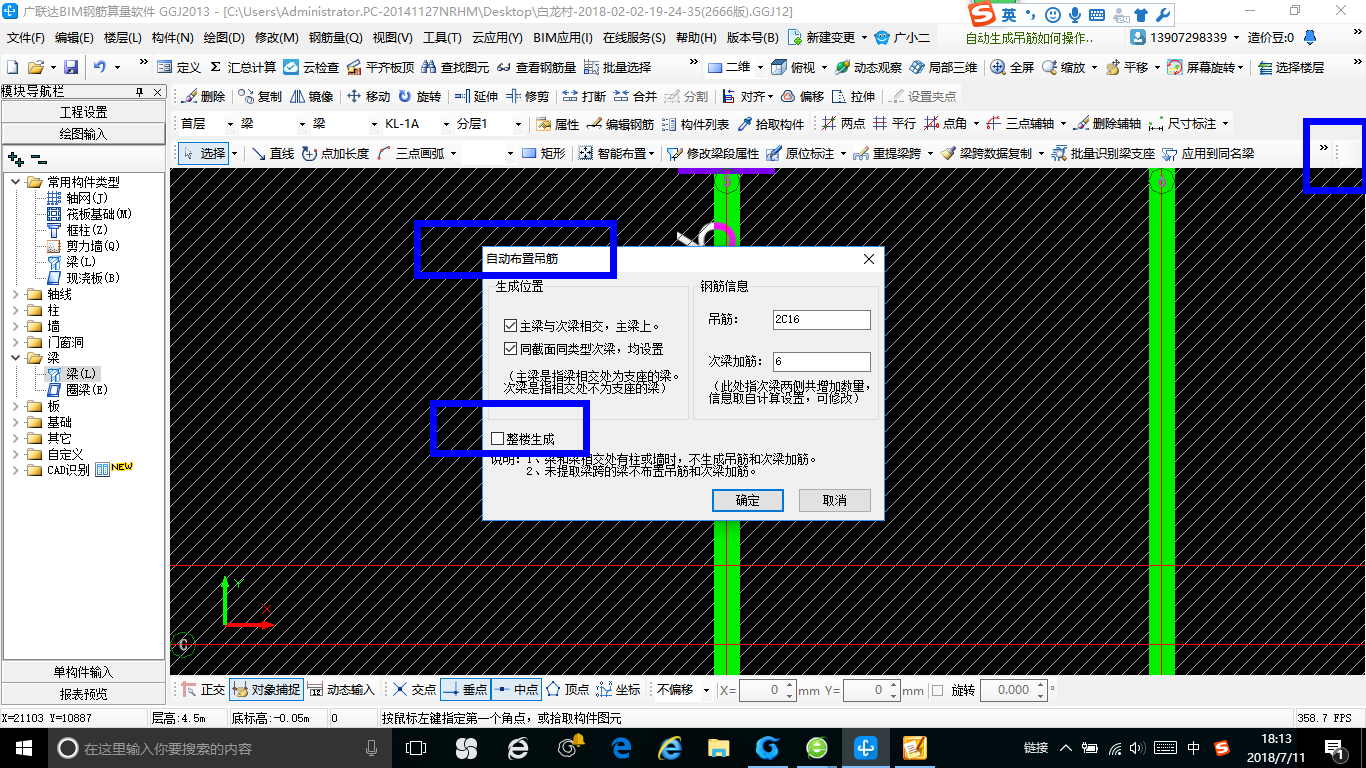Image resolution: width=1366 pixels, height=768 pixels.
Task: Open the 首层 floor dropdown
Action: point(229,124)
